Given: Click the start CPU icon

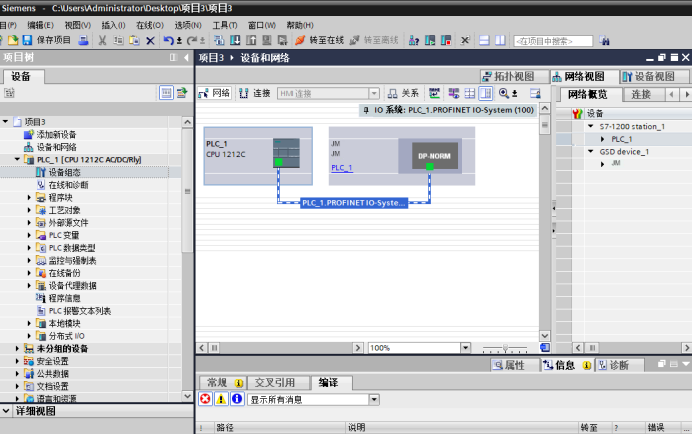Looking at the screenshot, I should [x=430, y=41].
